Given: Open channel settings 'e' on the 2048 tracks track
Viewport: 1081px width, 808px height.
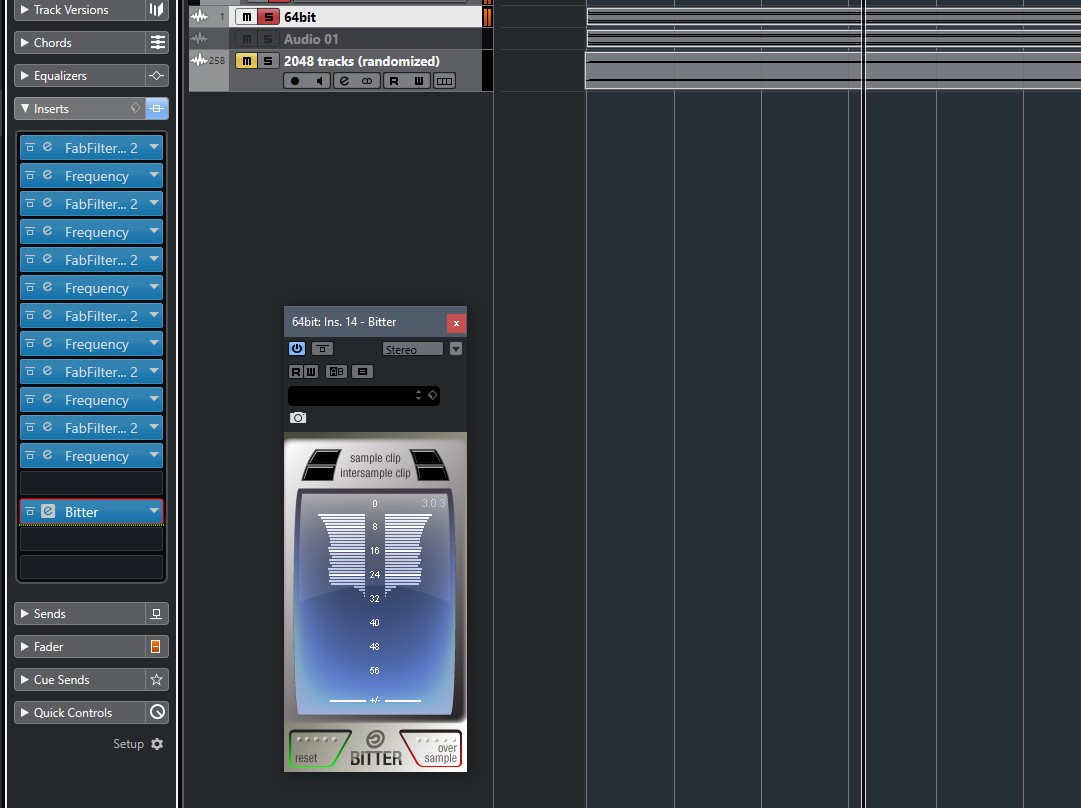Looking at the screenshot, I should [344, 81].
